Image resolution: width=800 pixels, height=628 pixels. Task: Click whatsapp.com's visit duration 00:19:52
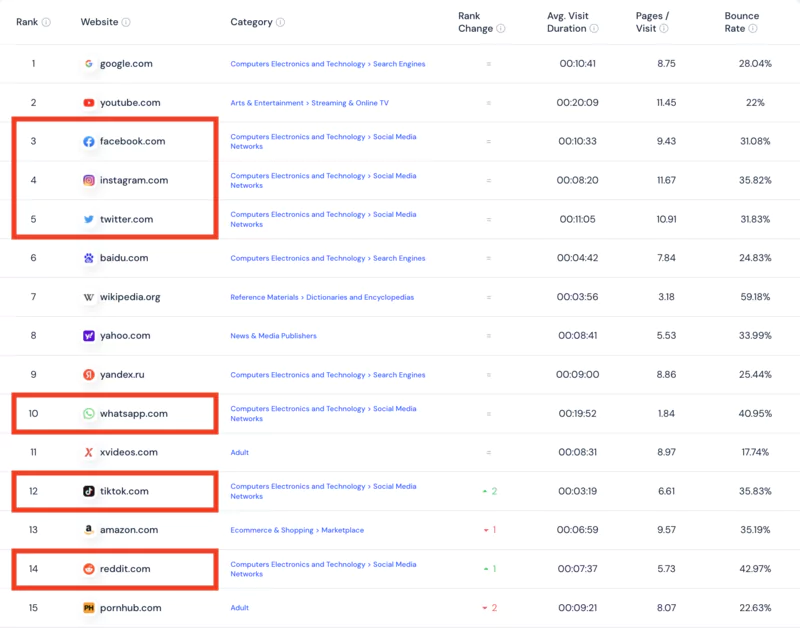pos(578,413)
